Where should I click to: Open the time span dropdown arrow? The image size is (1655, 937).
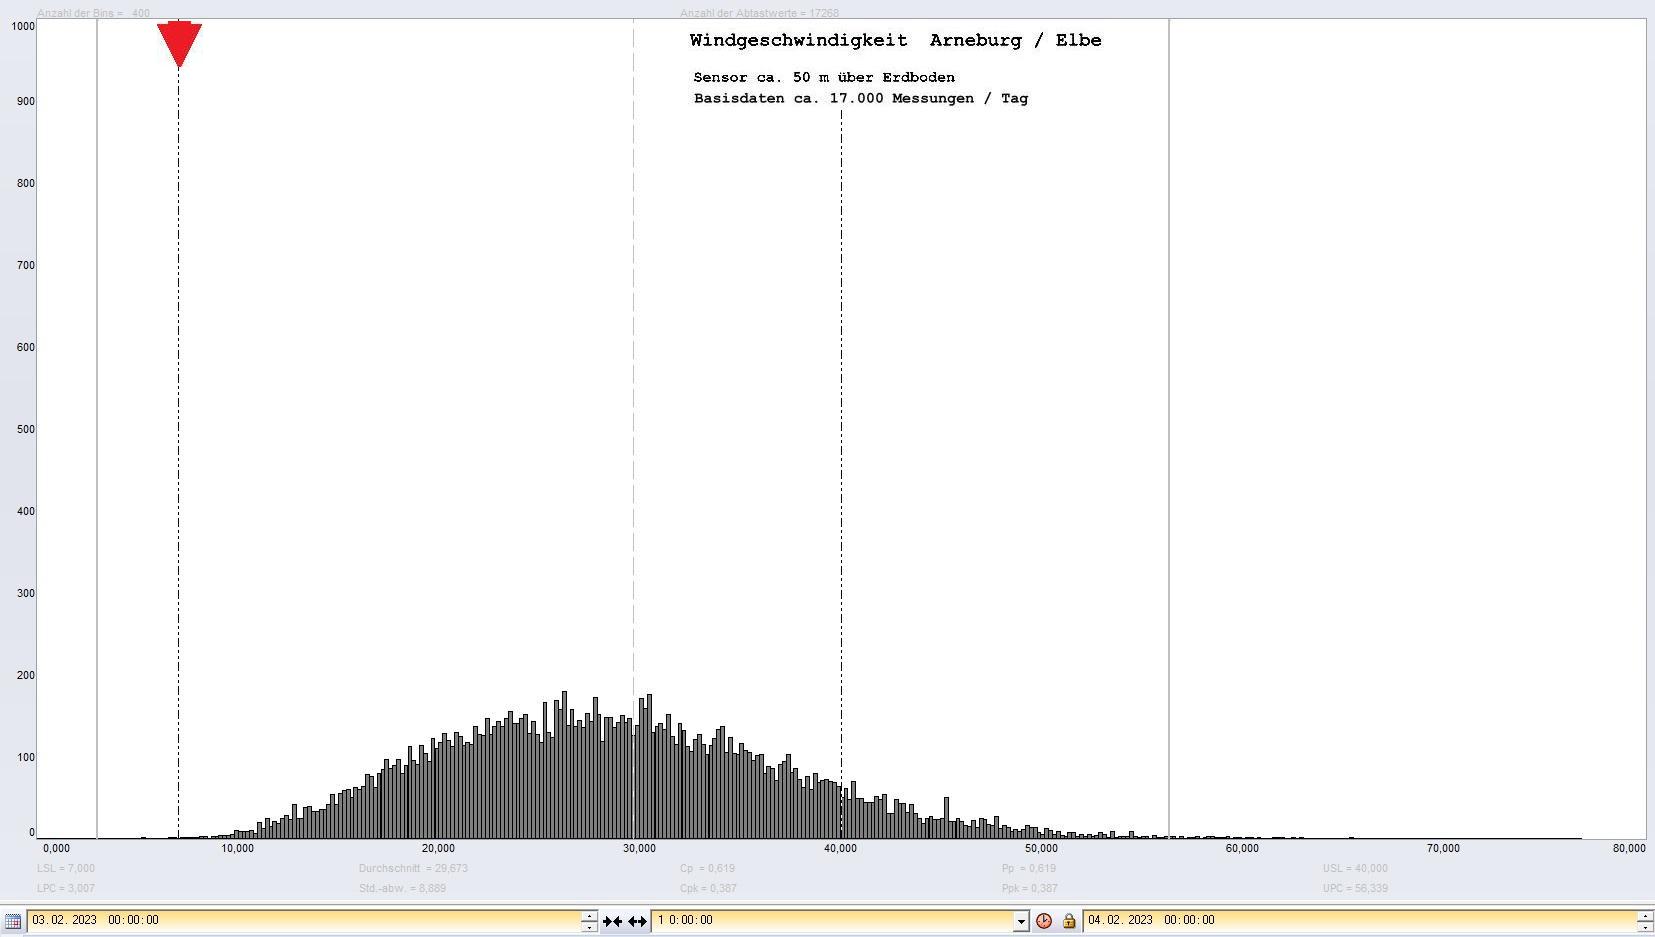tap(1021, 921)
